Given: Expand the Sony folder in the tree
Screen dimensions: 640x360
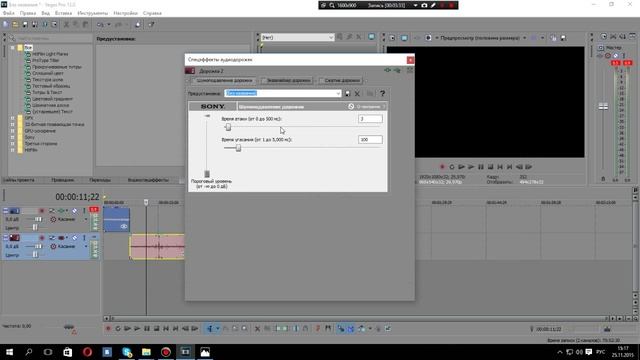Looking at the screenshot, I should (x=13, y=137).
